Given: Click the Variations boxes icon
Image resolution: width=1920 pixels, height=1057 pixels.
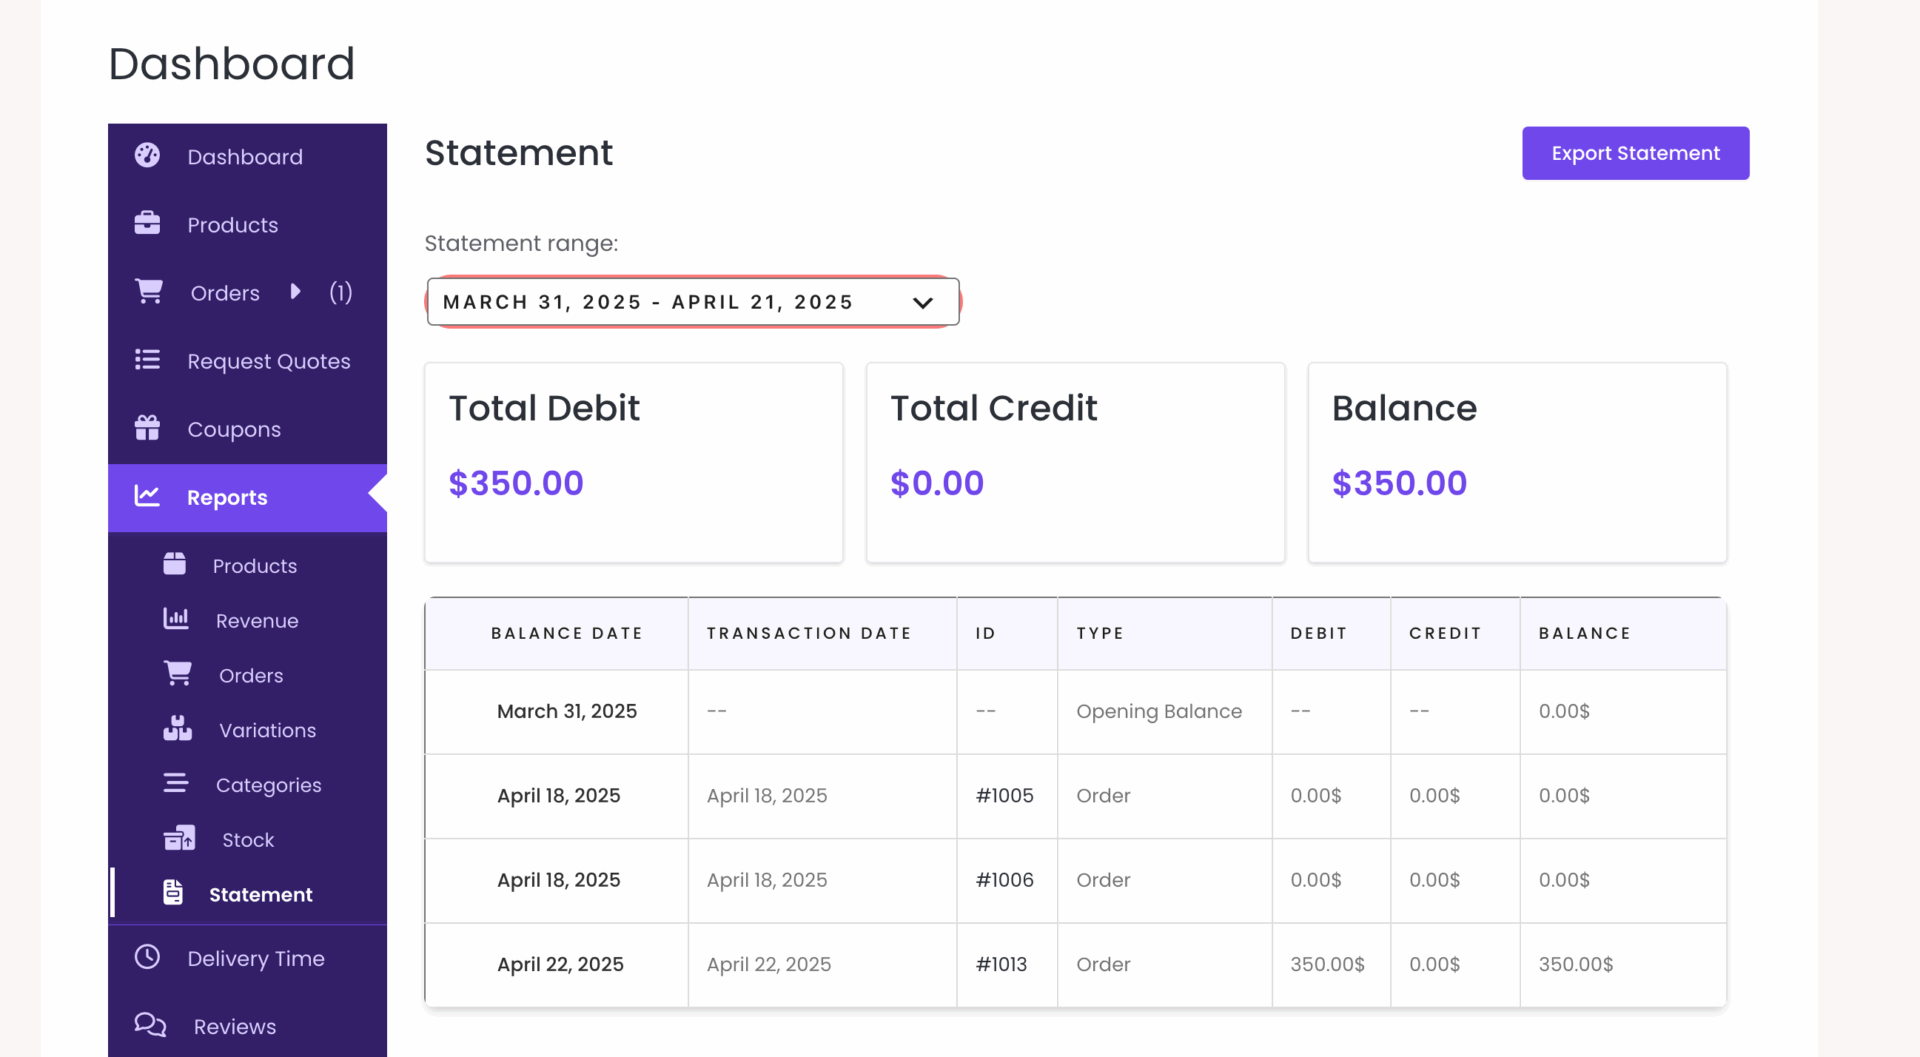Looking at the screenshot, I should click(178, 728).
